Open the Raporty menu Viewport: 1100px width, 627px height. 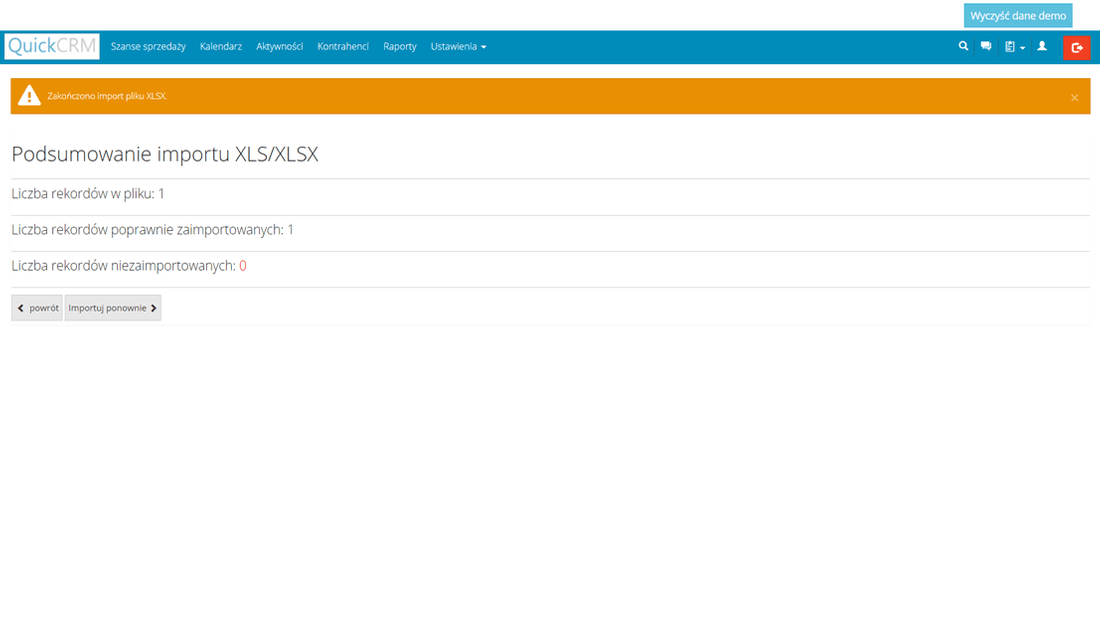(x=399, y=46)
